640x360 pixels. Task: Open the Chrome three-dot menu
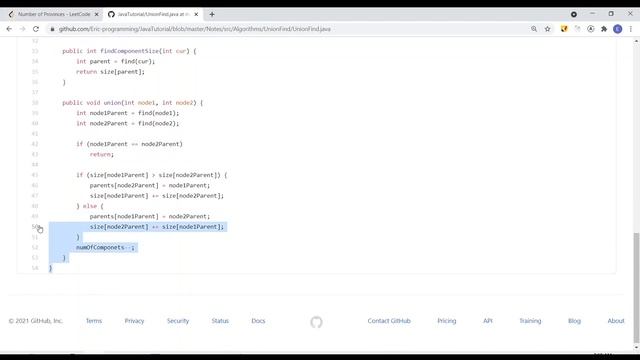pyautogui.click(x=631, y=29)
